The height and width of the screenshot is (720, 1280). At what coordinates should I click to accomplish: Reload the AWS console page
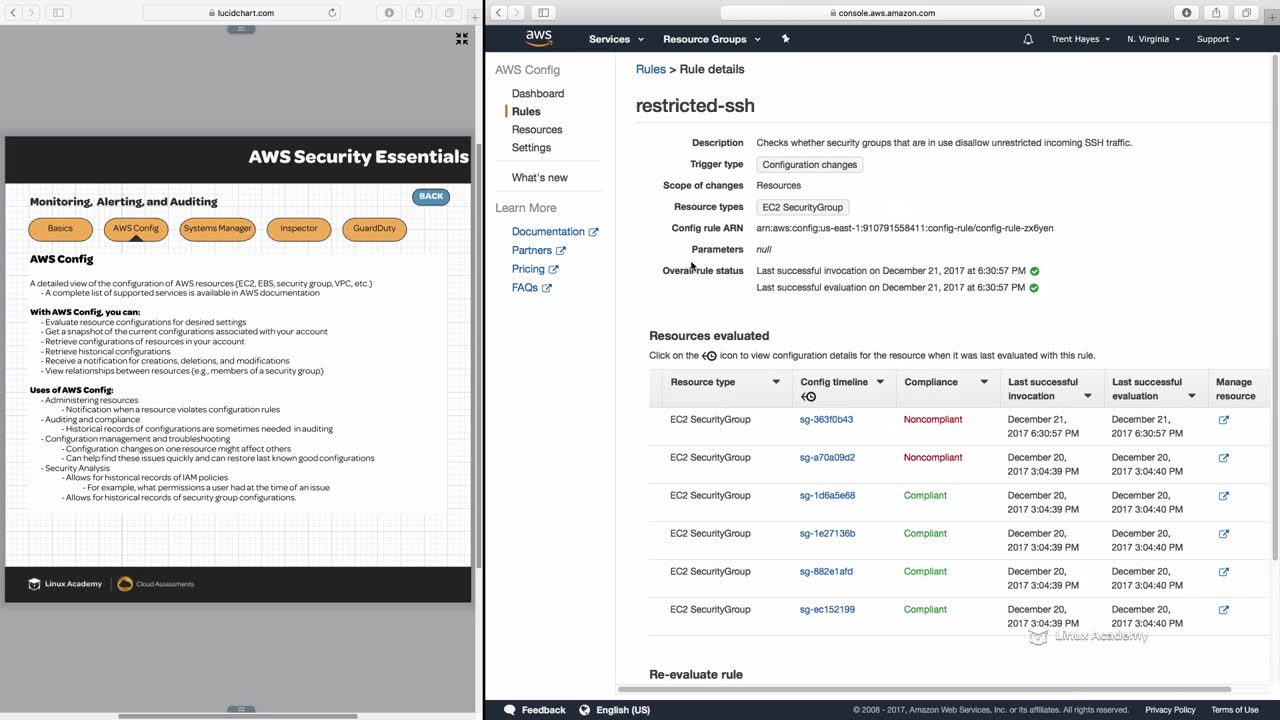click(1037, 13)
